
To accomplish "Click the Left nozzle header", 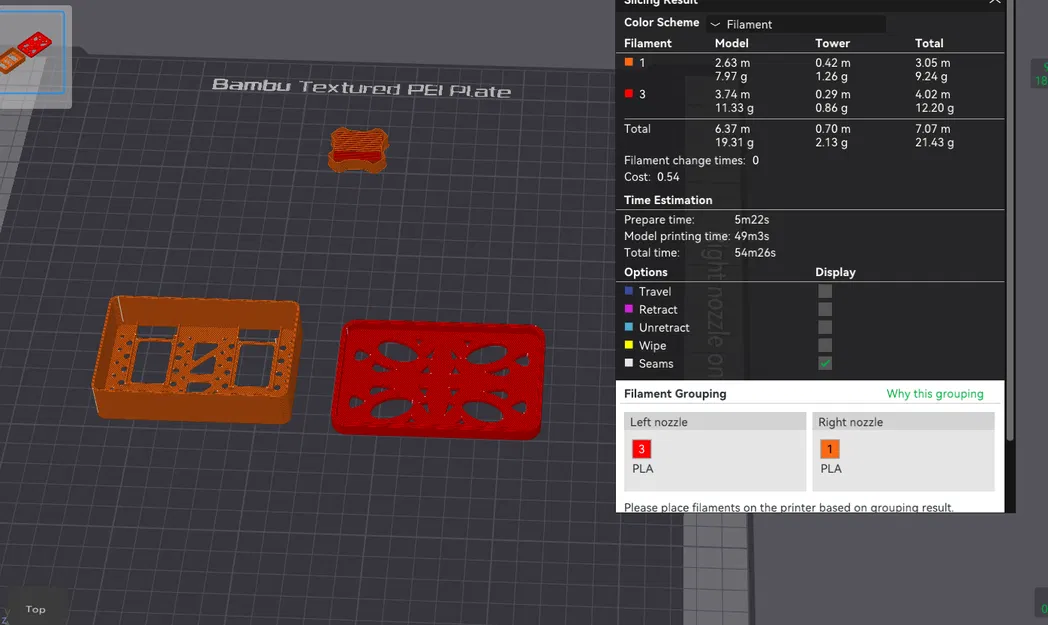I will click(x=714, y=422).
